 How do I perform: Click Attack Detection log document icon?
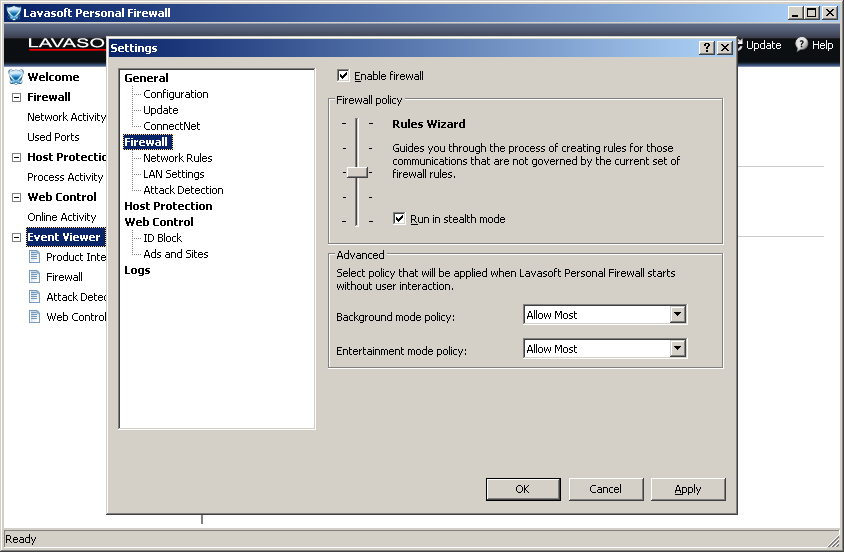tap(34, 296)
